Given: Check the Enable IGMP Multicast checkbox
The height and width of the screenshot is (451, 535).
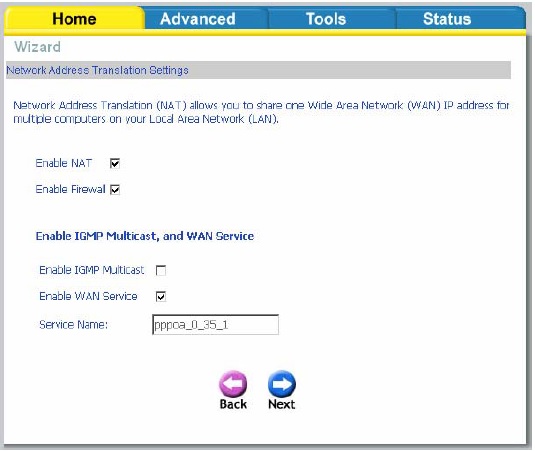Looking at the screenshot, I should coord(161,271).
